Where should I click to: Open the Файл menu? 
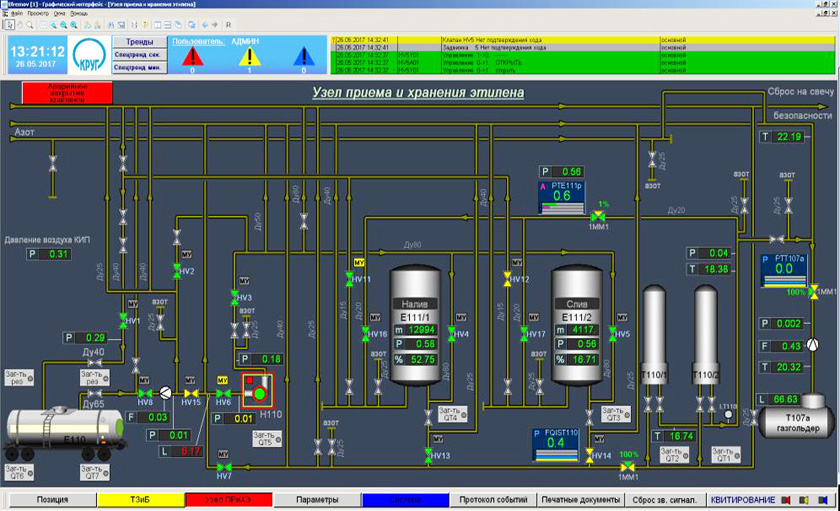pos(17,13)
